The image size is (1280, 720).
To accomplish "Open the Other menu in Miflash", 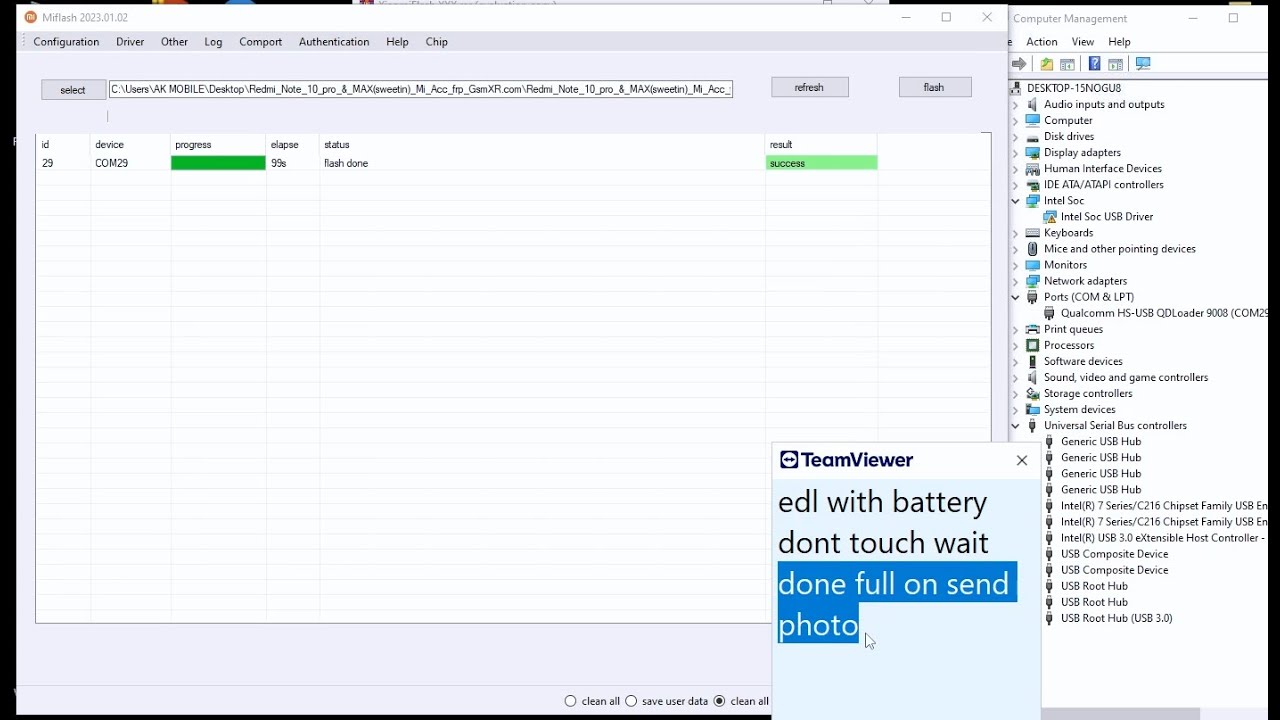I will [x=174, y=42].
